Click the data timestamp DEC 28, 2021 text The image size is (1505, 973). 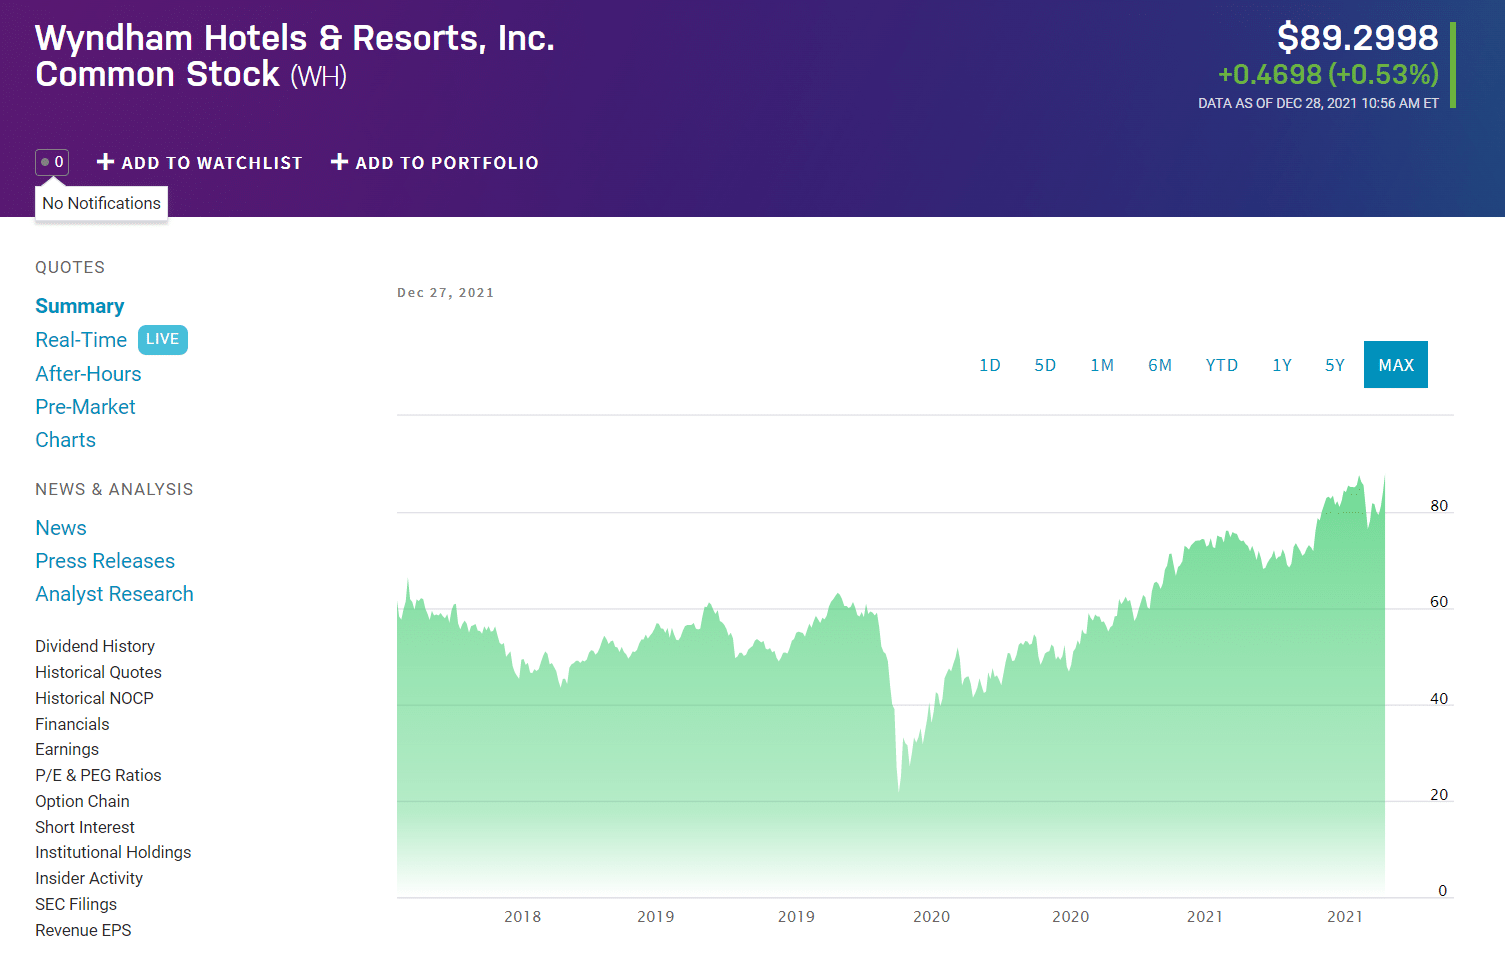tap(1318, 103)
